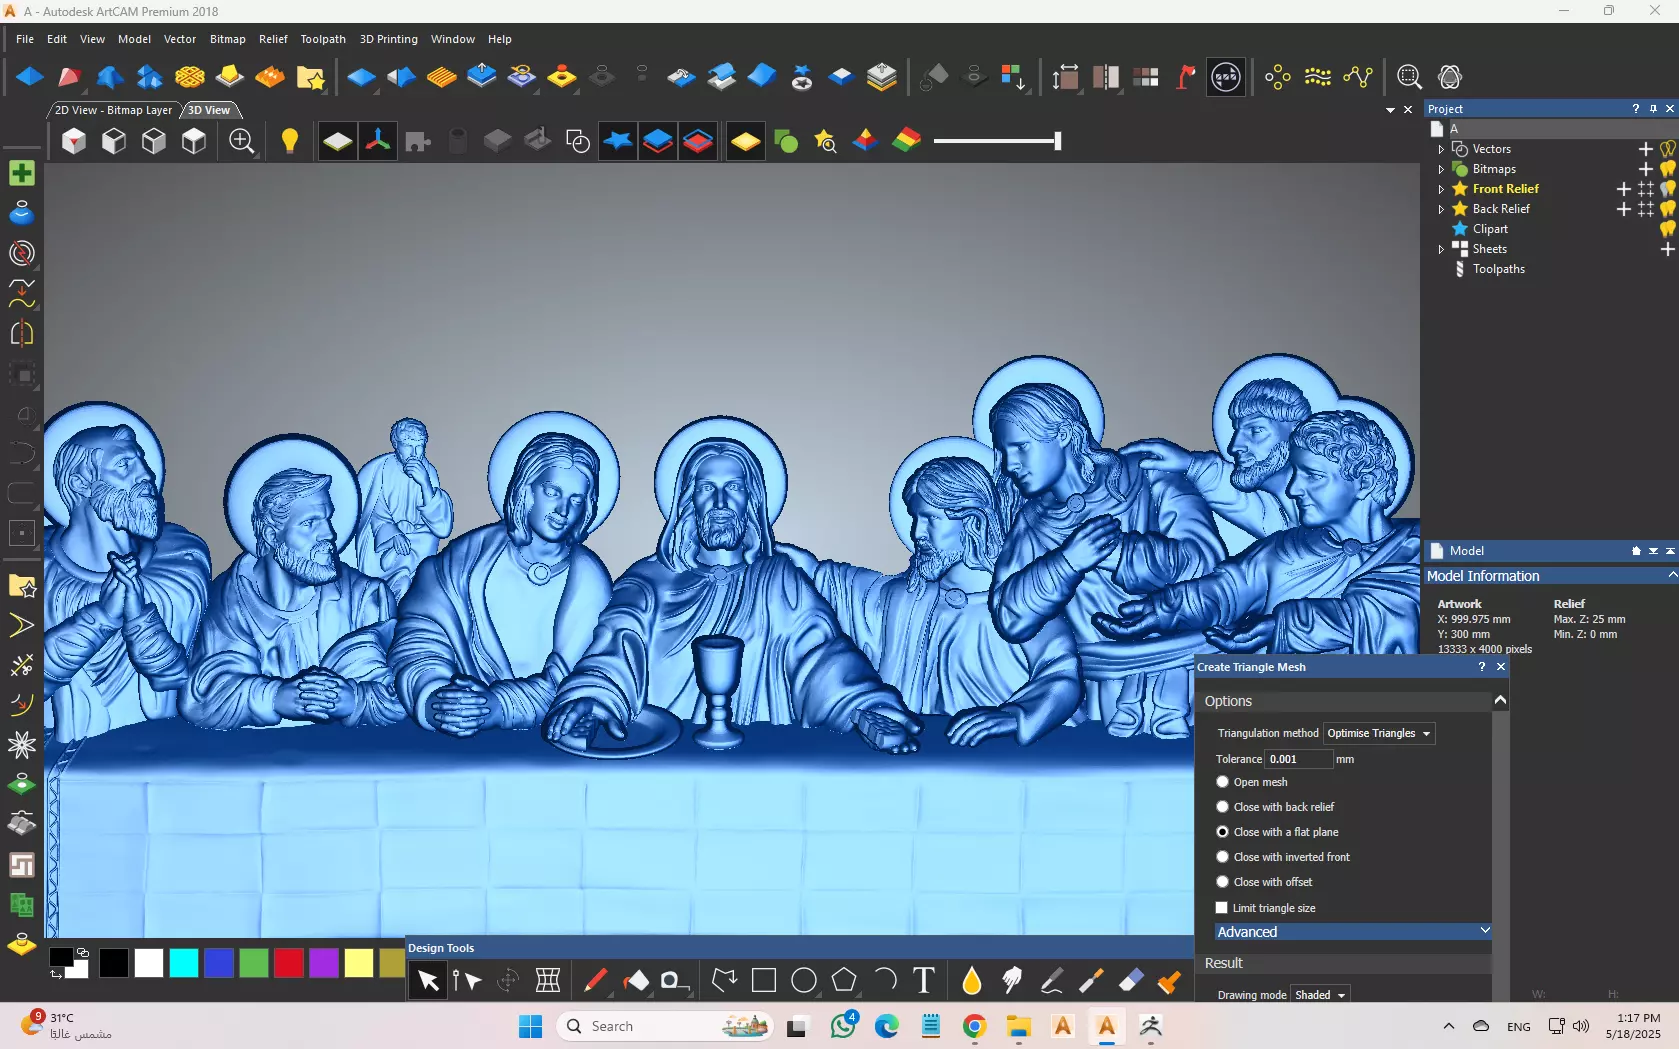Choose the Smudge finger sculpting tool

point(1011,980)
